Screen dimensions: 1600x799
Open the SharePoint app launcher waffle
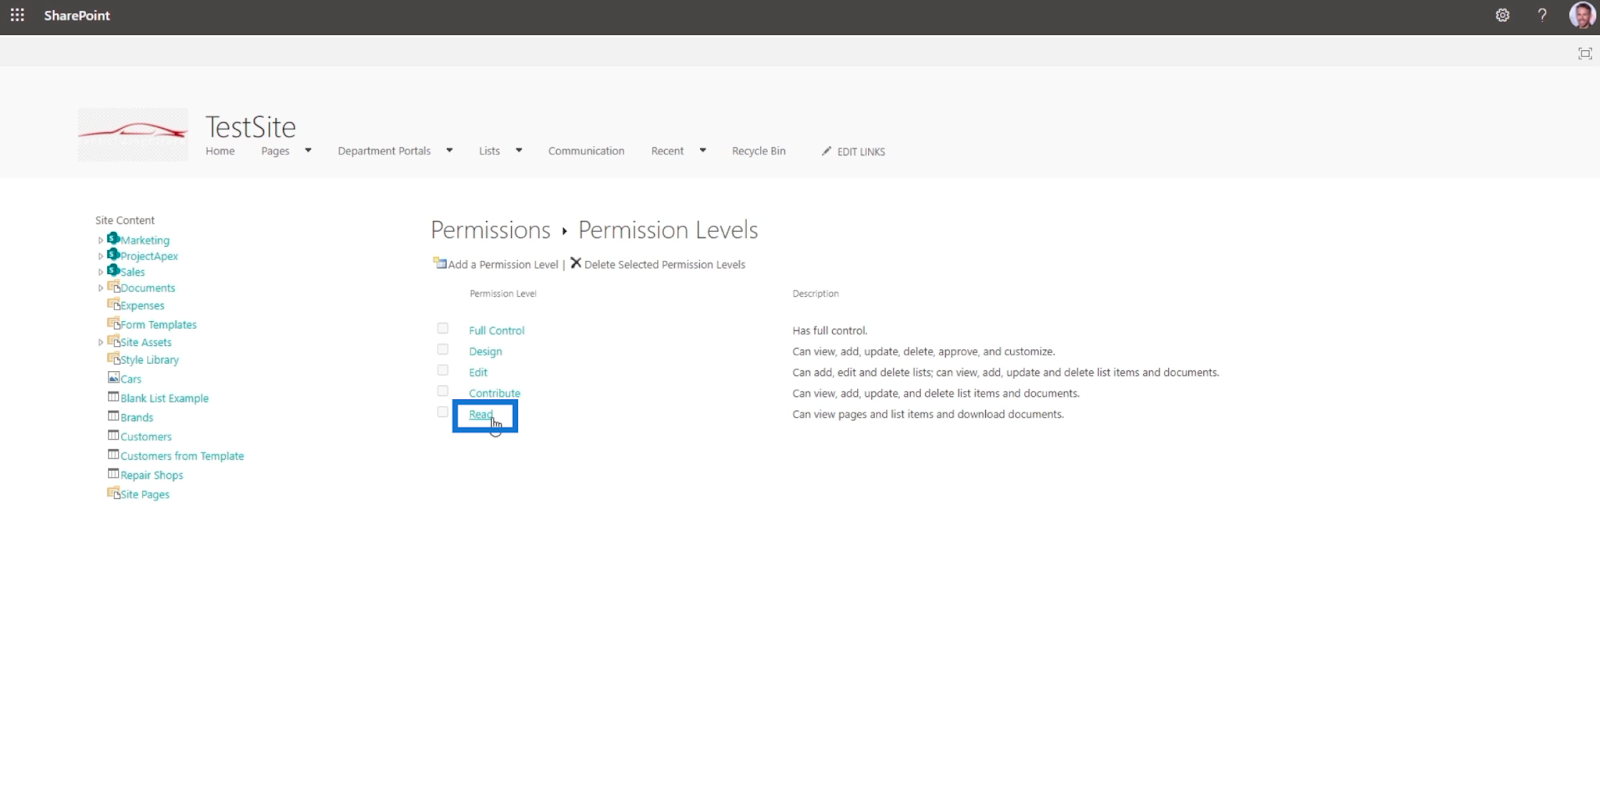[17, 15]
